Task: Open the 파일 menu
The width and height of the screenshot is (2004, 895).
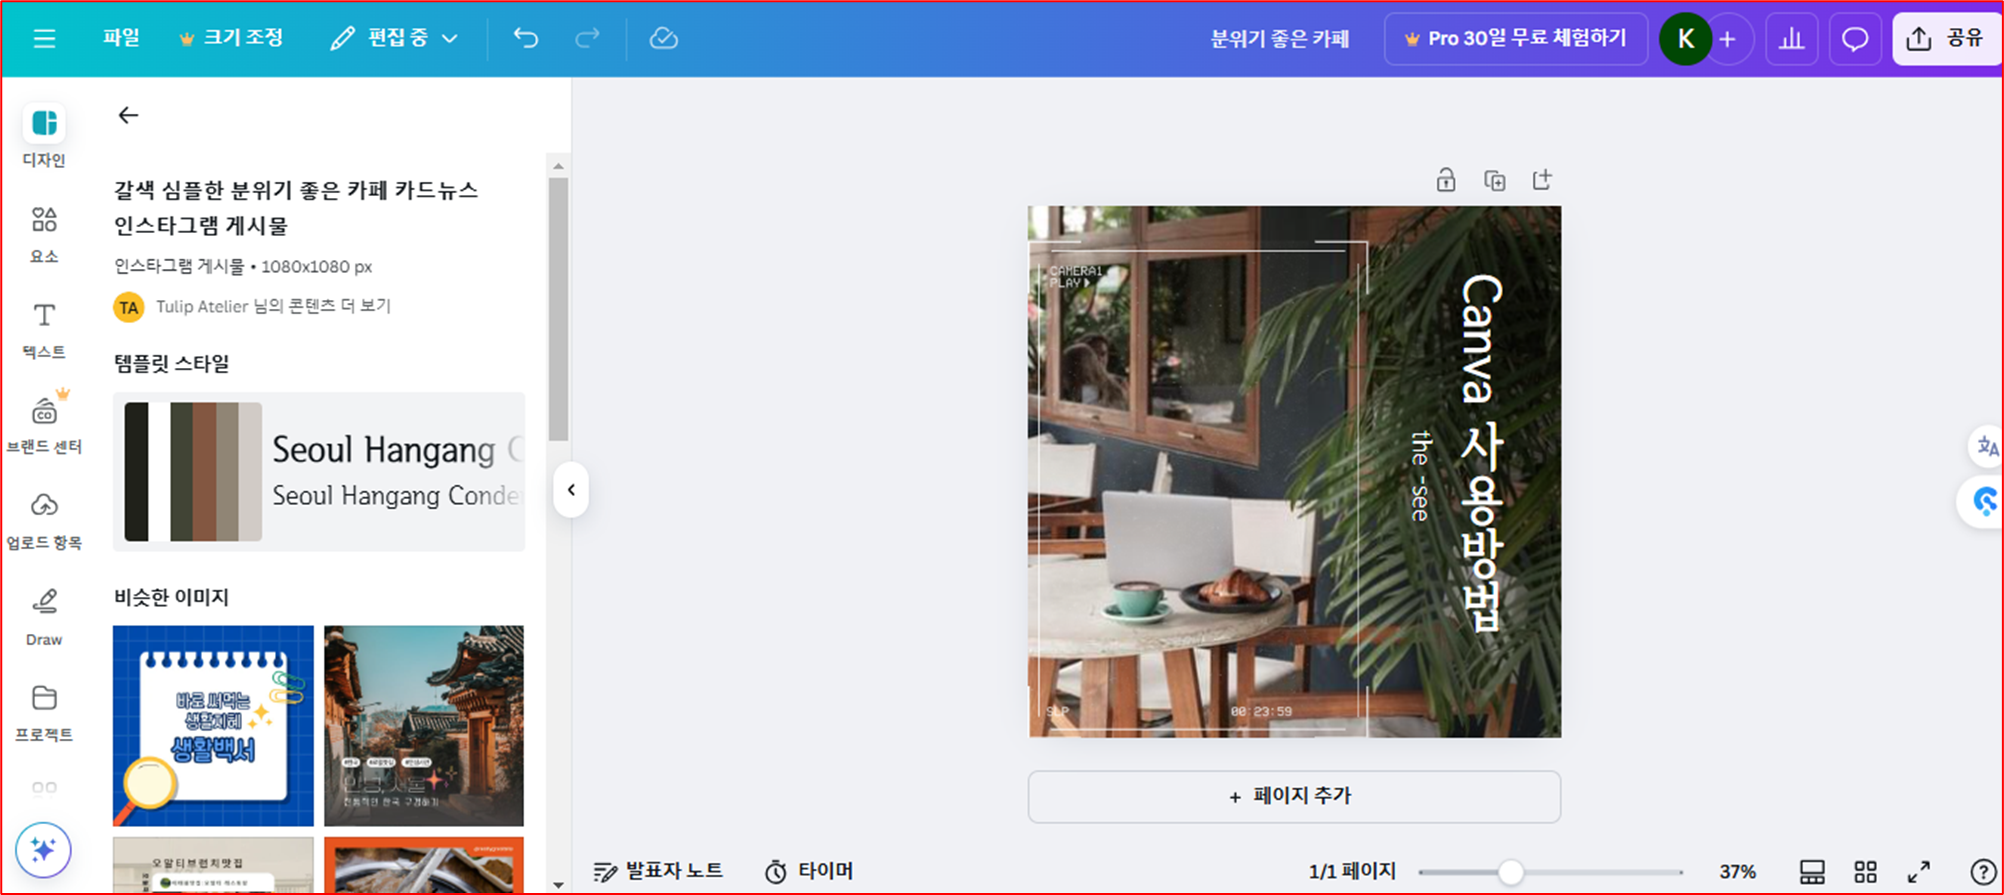Action: click(x=121, y=38)
